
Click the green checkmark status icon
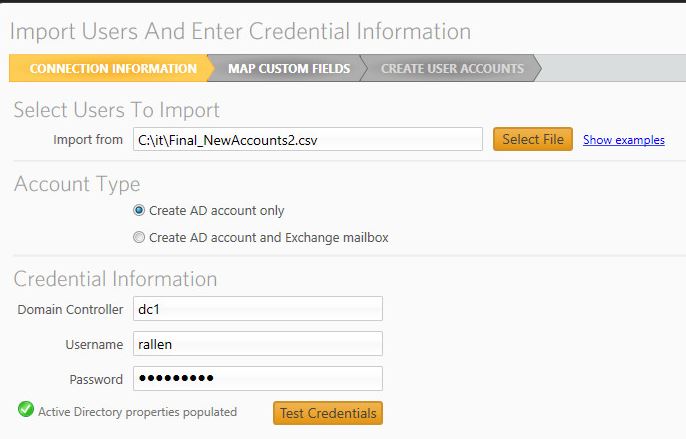pos(26,410)
